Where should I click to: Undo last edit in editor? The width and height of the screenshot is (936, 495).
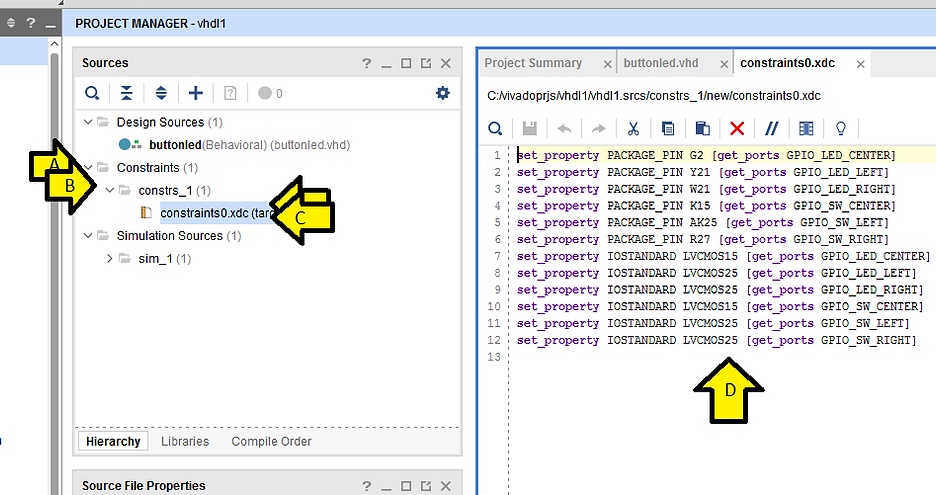pyautogui.click(x=564, y=128)
